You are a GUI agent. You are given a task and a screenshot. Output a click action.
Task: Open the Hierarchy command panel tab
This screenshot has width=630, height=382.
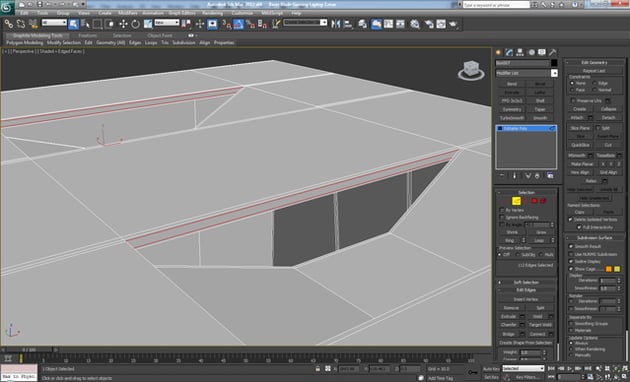tap(520, 52)
